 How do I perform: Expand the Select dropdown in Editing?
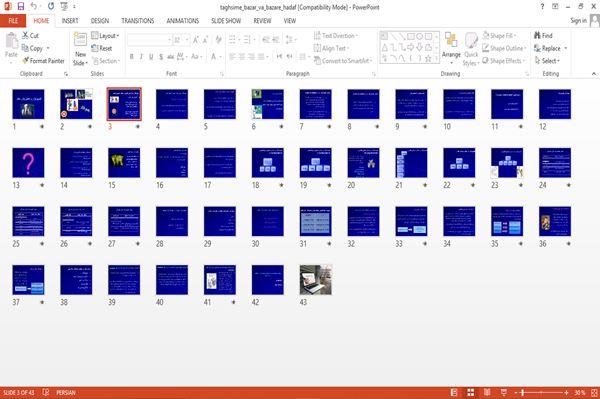coord(547,61)
